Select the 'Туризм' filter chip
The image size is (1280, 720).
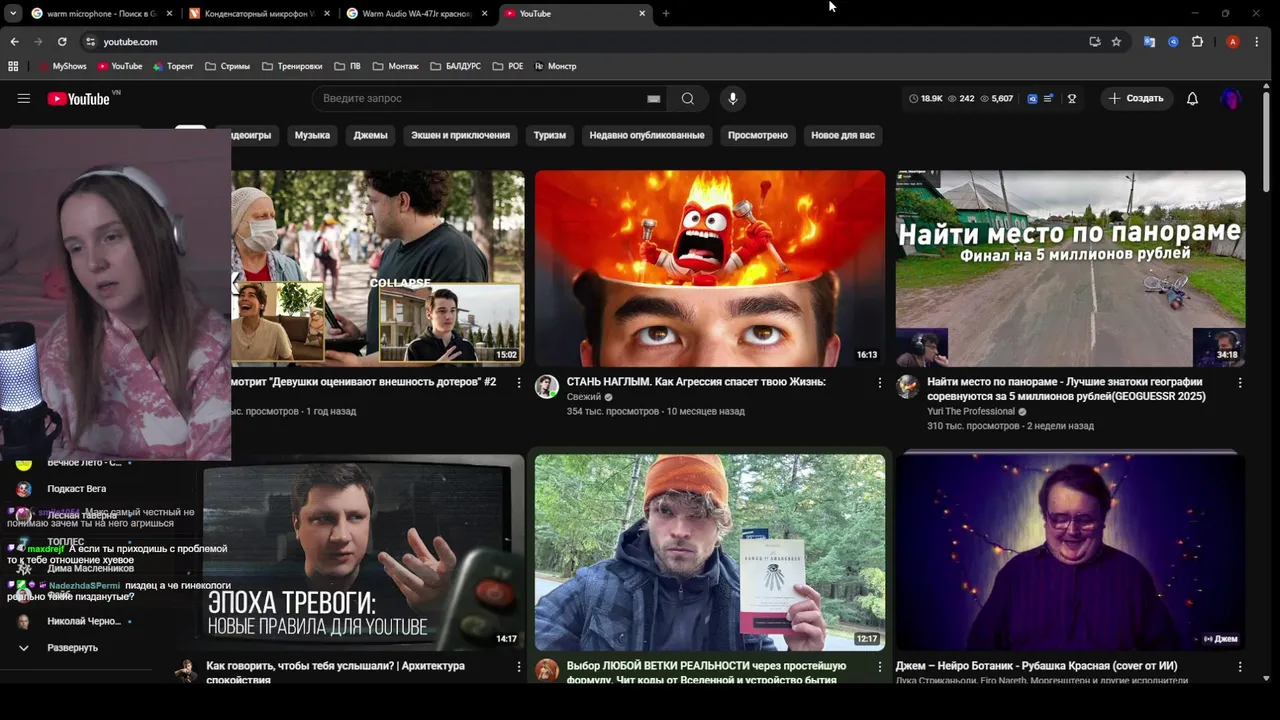tap(550, 135)
